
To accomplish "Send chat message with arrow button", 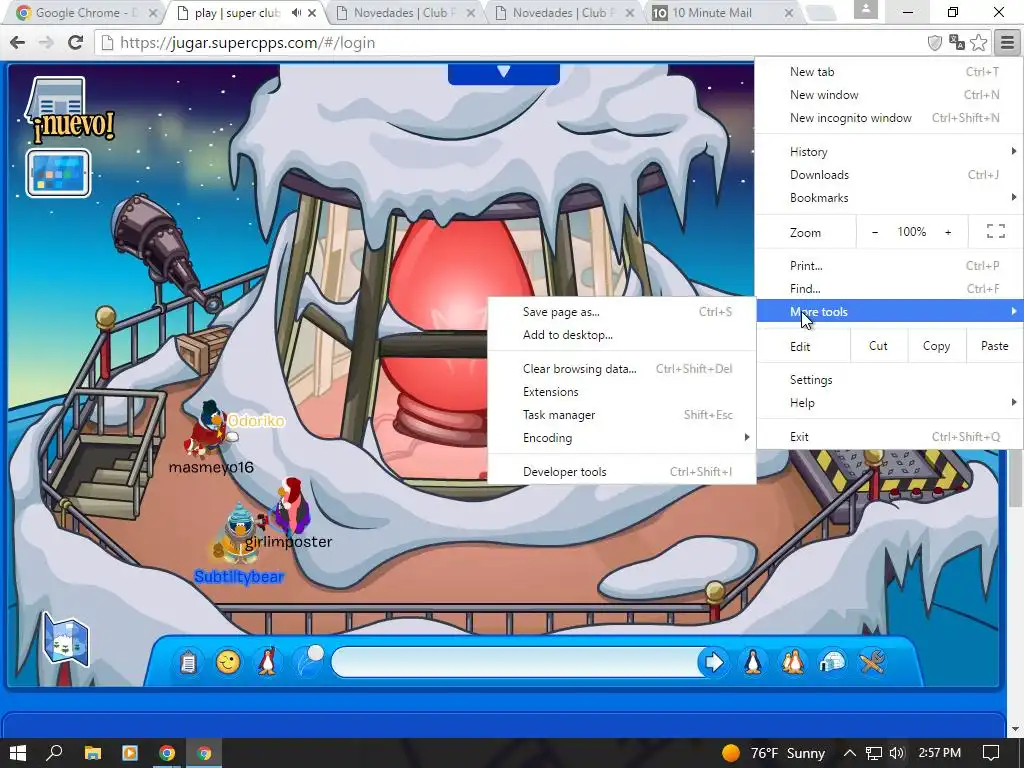I will coord(713,663).
